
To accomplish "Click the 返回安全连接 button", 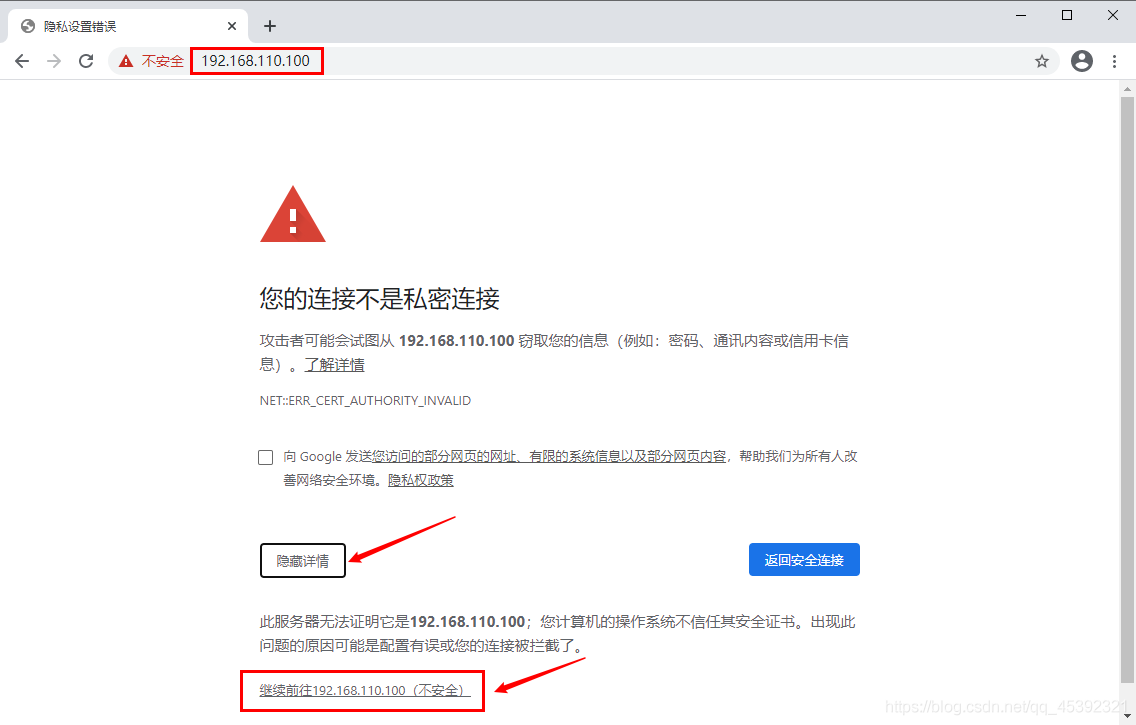I will click(804, 560).
